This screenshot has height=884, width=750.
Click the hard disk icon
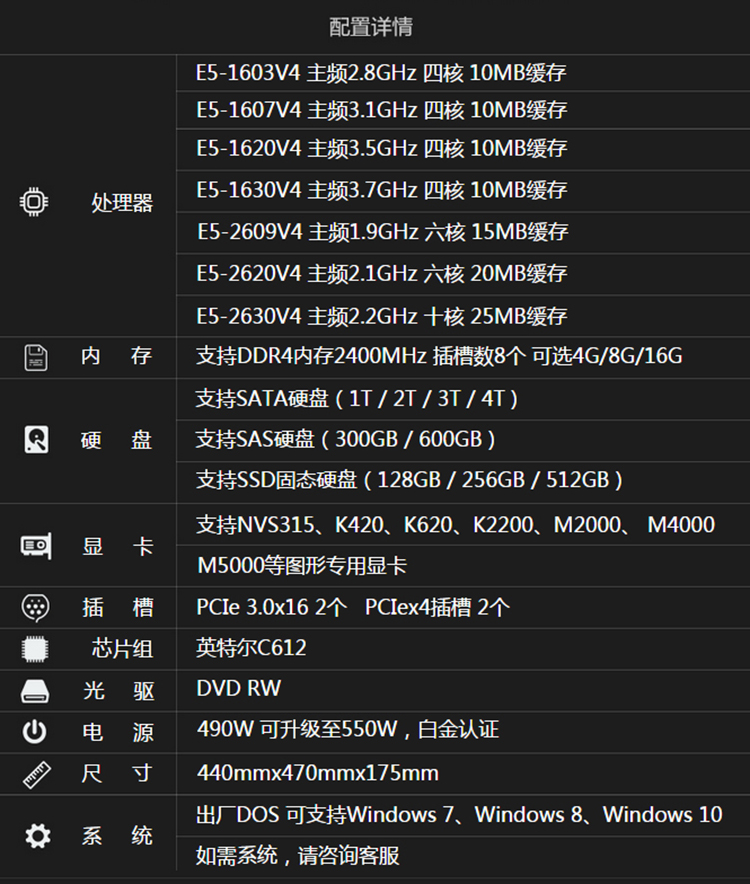point(35,439)
